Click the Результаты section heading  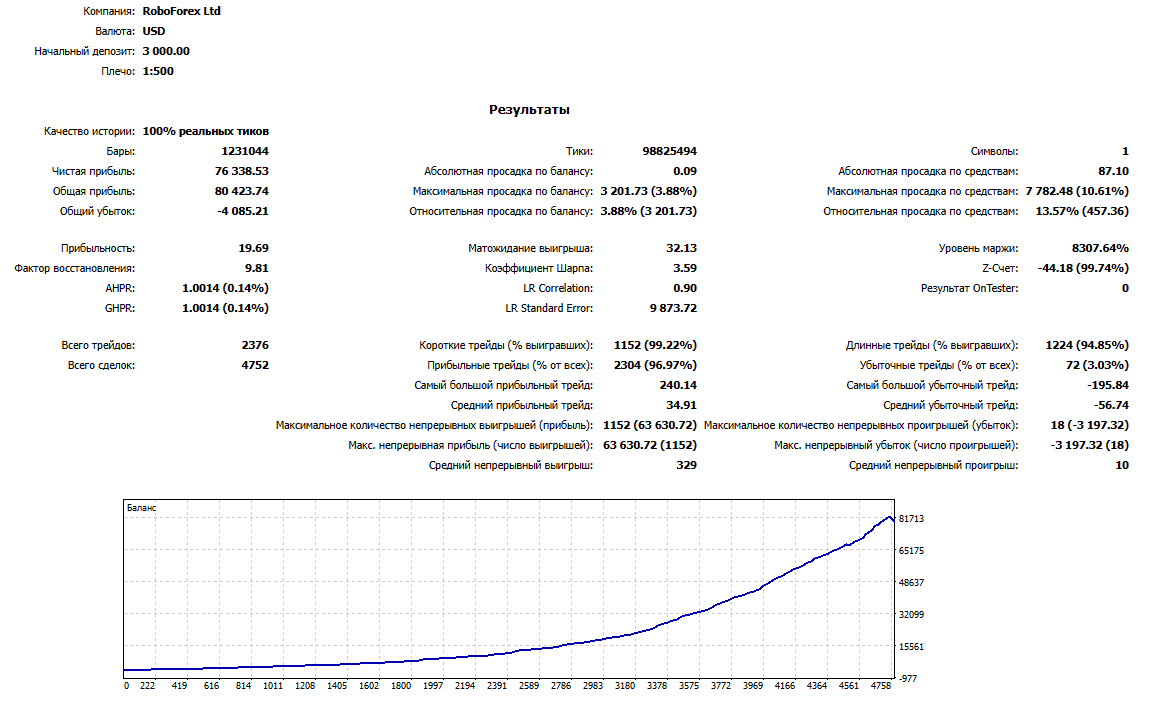529,109
